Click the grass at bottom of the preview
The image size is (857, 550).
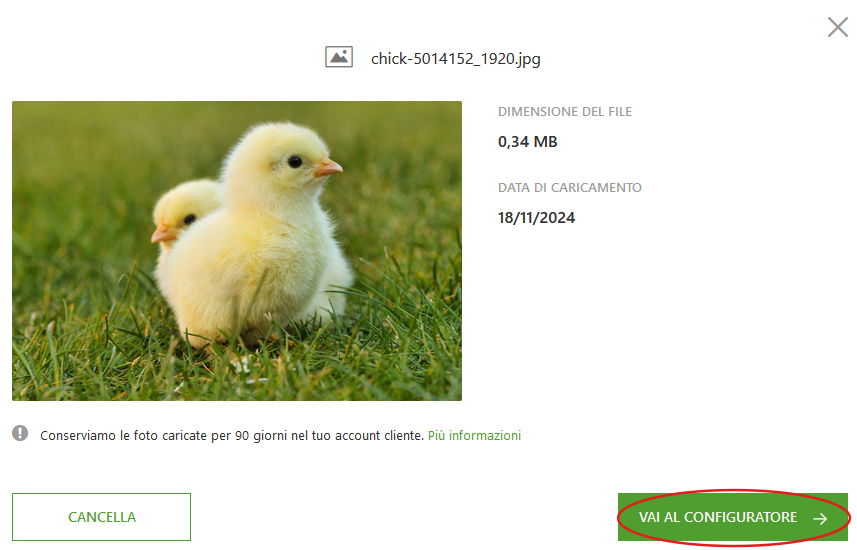pos(237,377)
